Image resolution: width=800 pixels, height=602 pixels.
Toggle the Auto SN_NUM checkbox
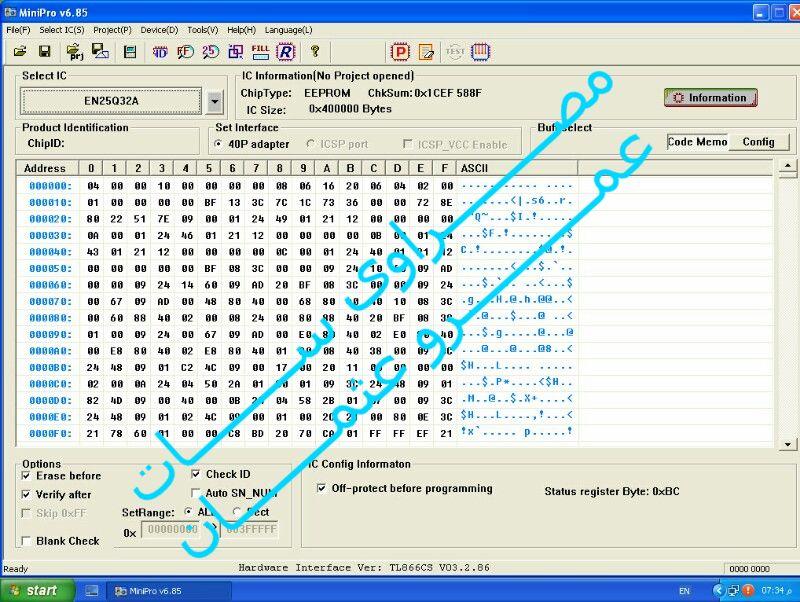coord(195,493)
